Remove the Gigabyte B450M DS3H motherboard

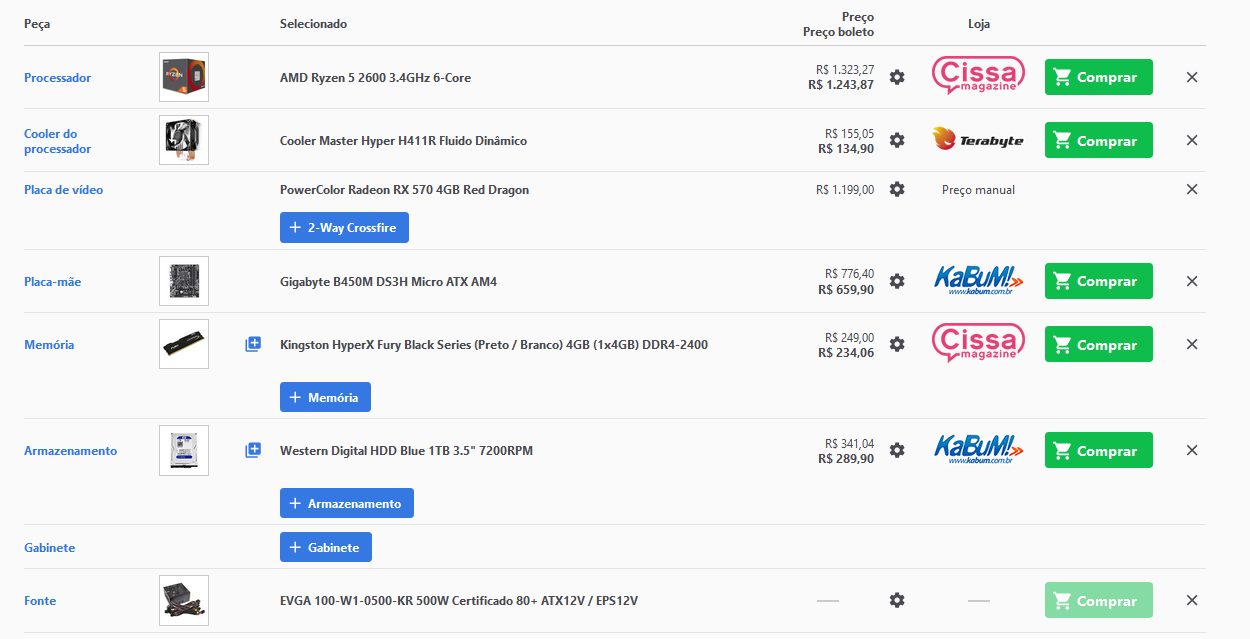tap(1192, 281)
